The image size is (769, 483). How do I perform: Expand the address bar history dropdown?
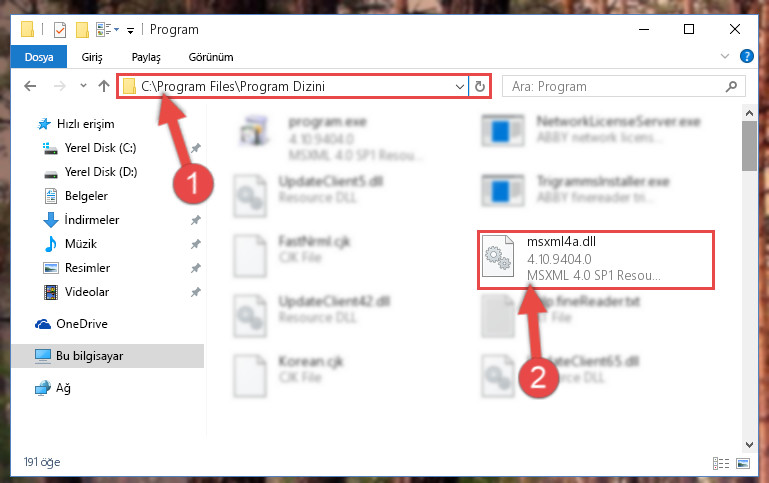point(460,87)
